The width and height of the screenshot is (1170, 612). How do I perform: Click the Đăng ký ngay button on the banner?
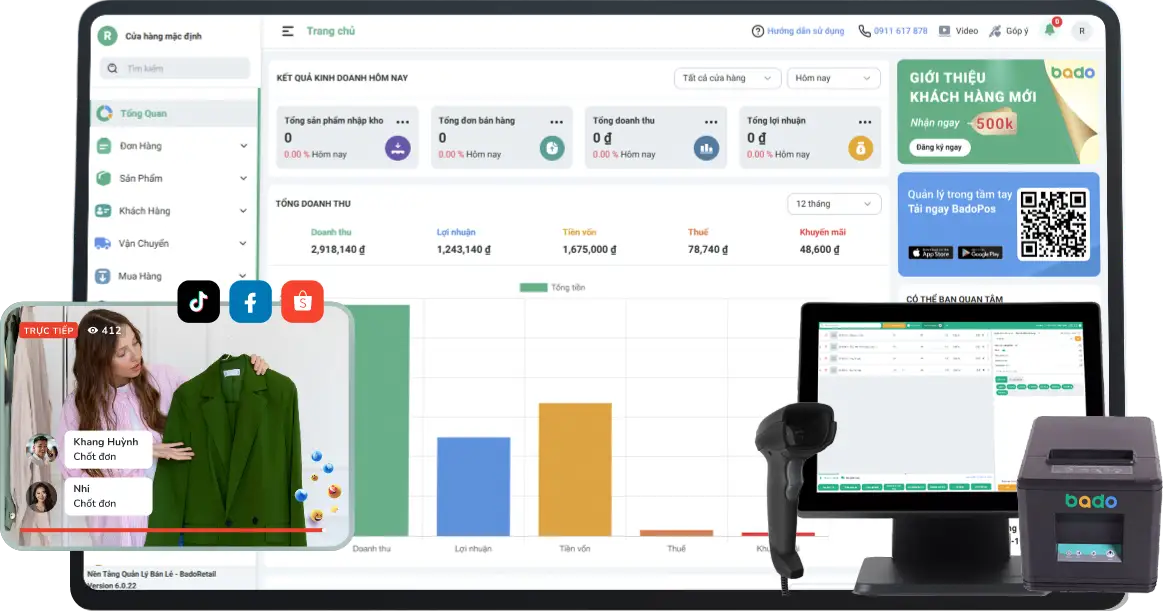[x=939, y=148]
